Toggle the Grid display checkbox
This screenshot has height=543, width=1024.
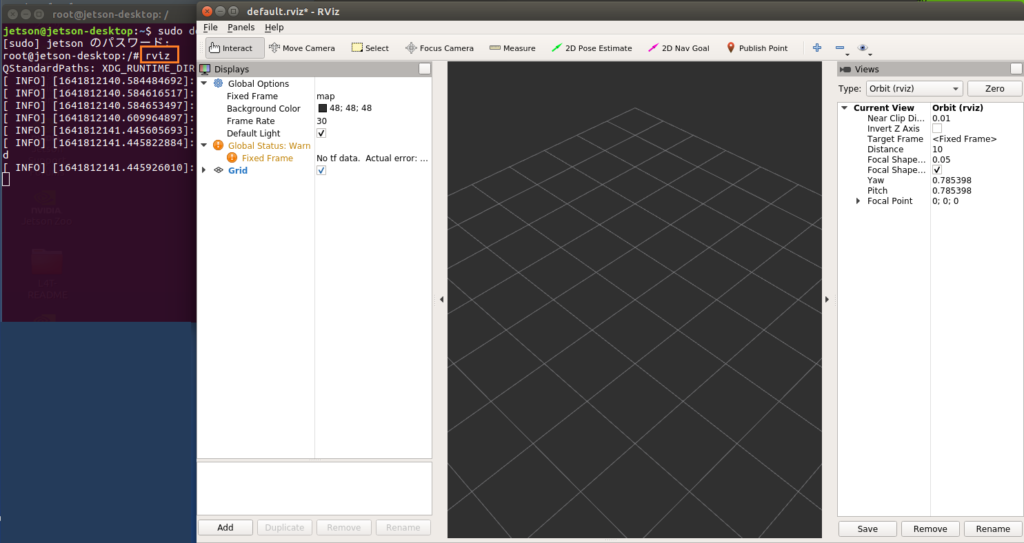[x=321, y=171]
